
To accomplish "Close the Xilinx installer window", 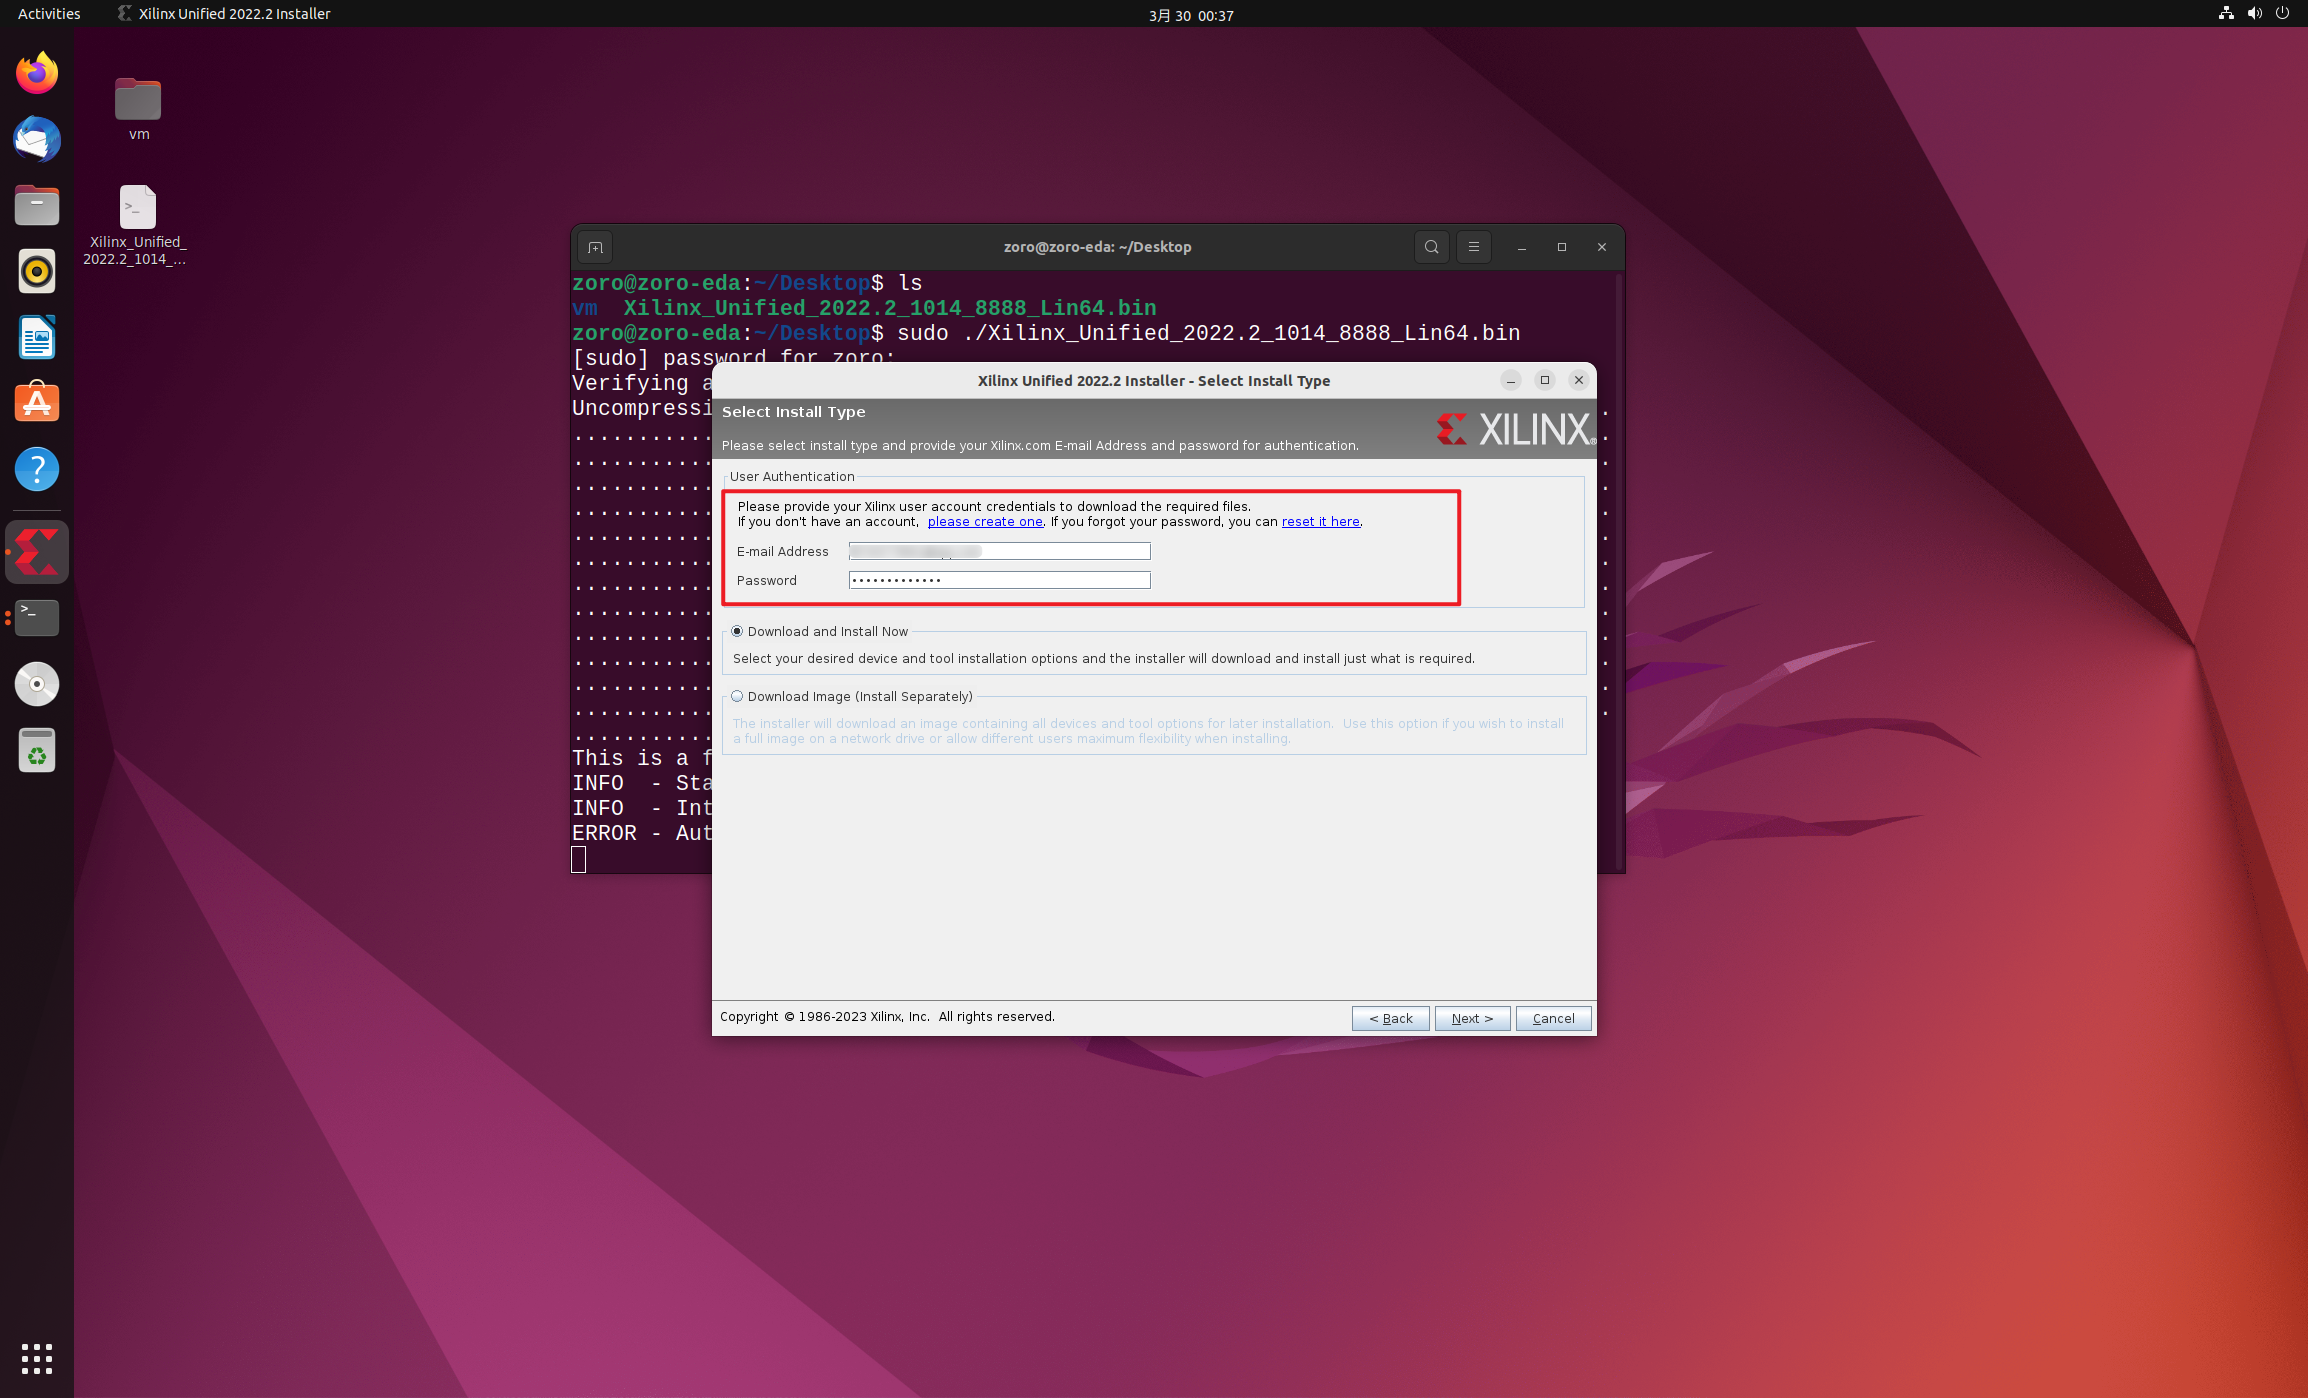I will [1579, 380].
